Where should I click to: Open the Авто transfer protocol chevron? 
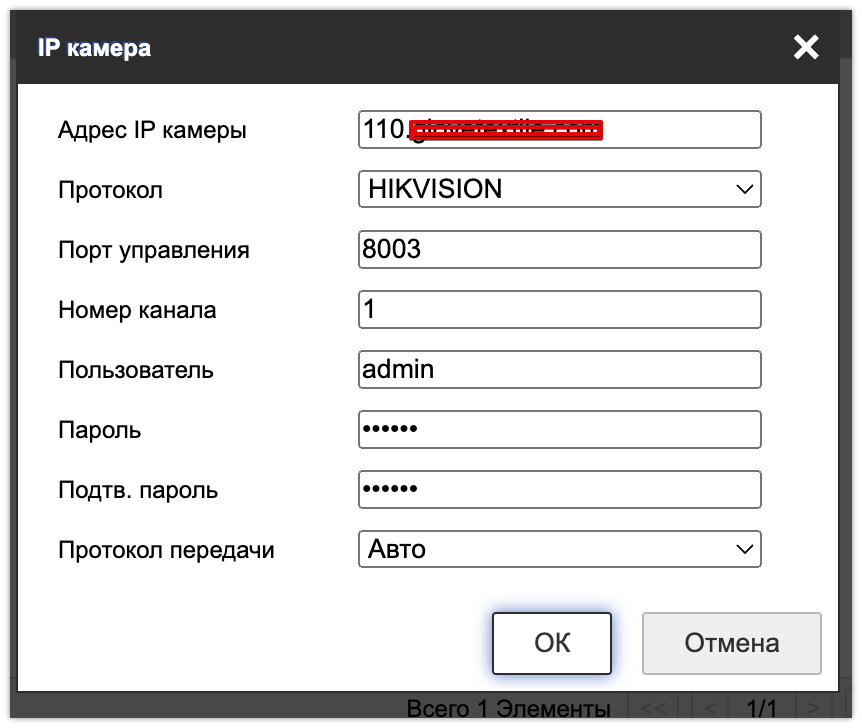pos(743,548)
